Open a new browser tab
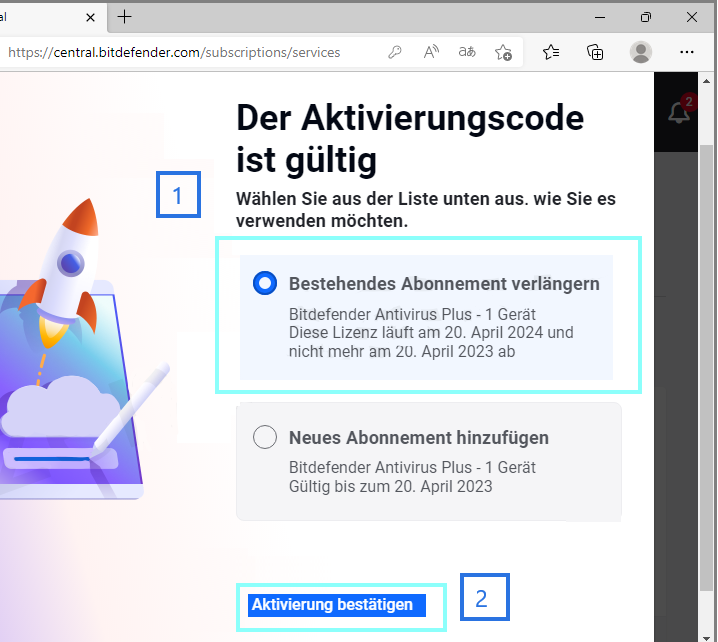This screenshot has height=642, width=718. point(124,17)
